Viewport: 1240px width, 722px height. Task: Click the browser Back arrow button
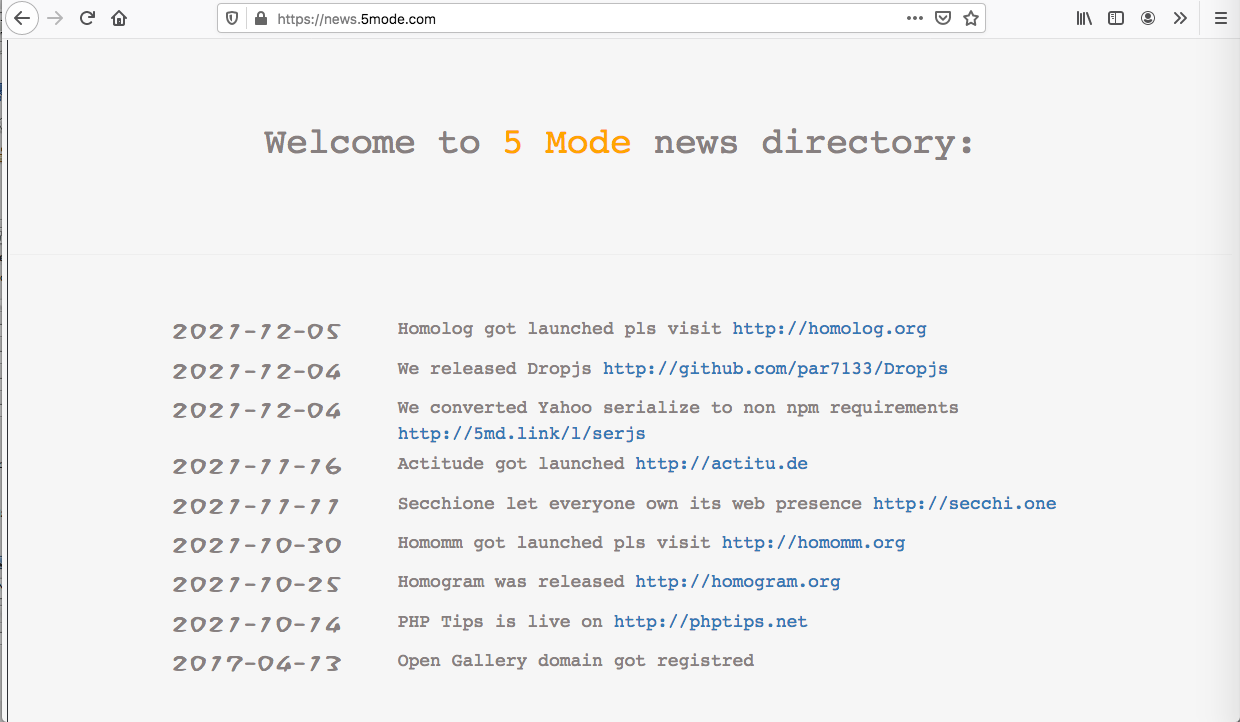point(21,18)
